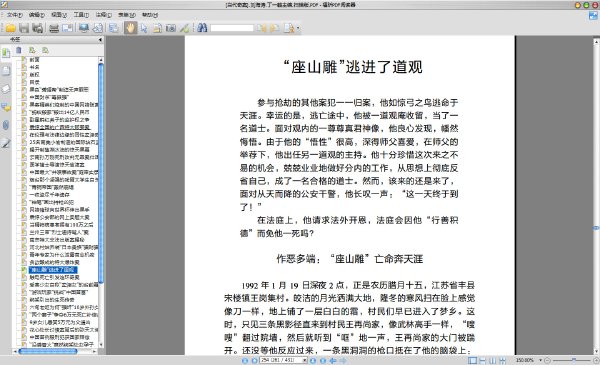Select the pen/typewriter tool icon
This screenshot has height=365, width=600.
click(x=184, y=28)
